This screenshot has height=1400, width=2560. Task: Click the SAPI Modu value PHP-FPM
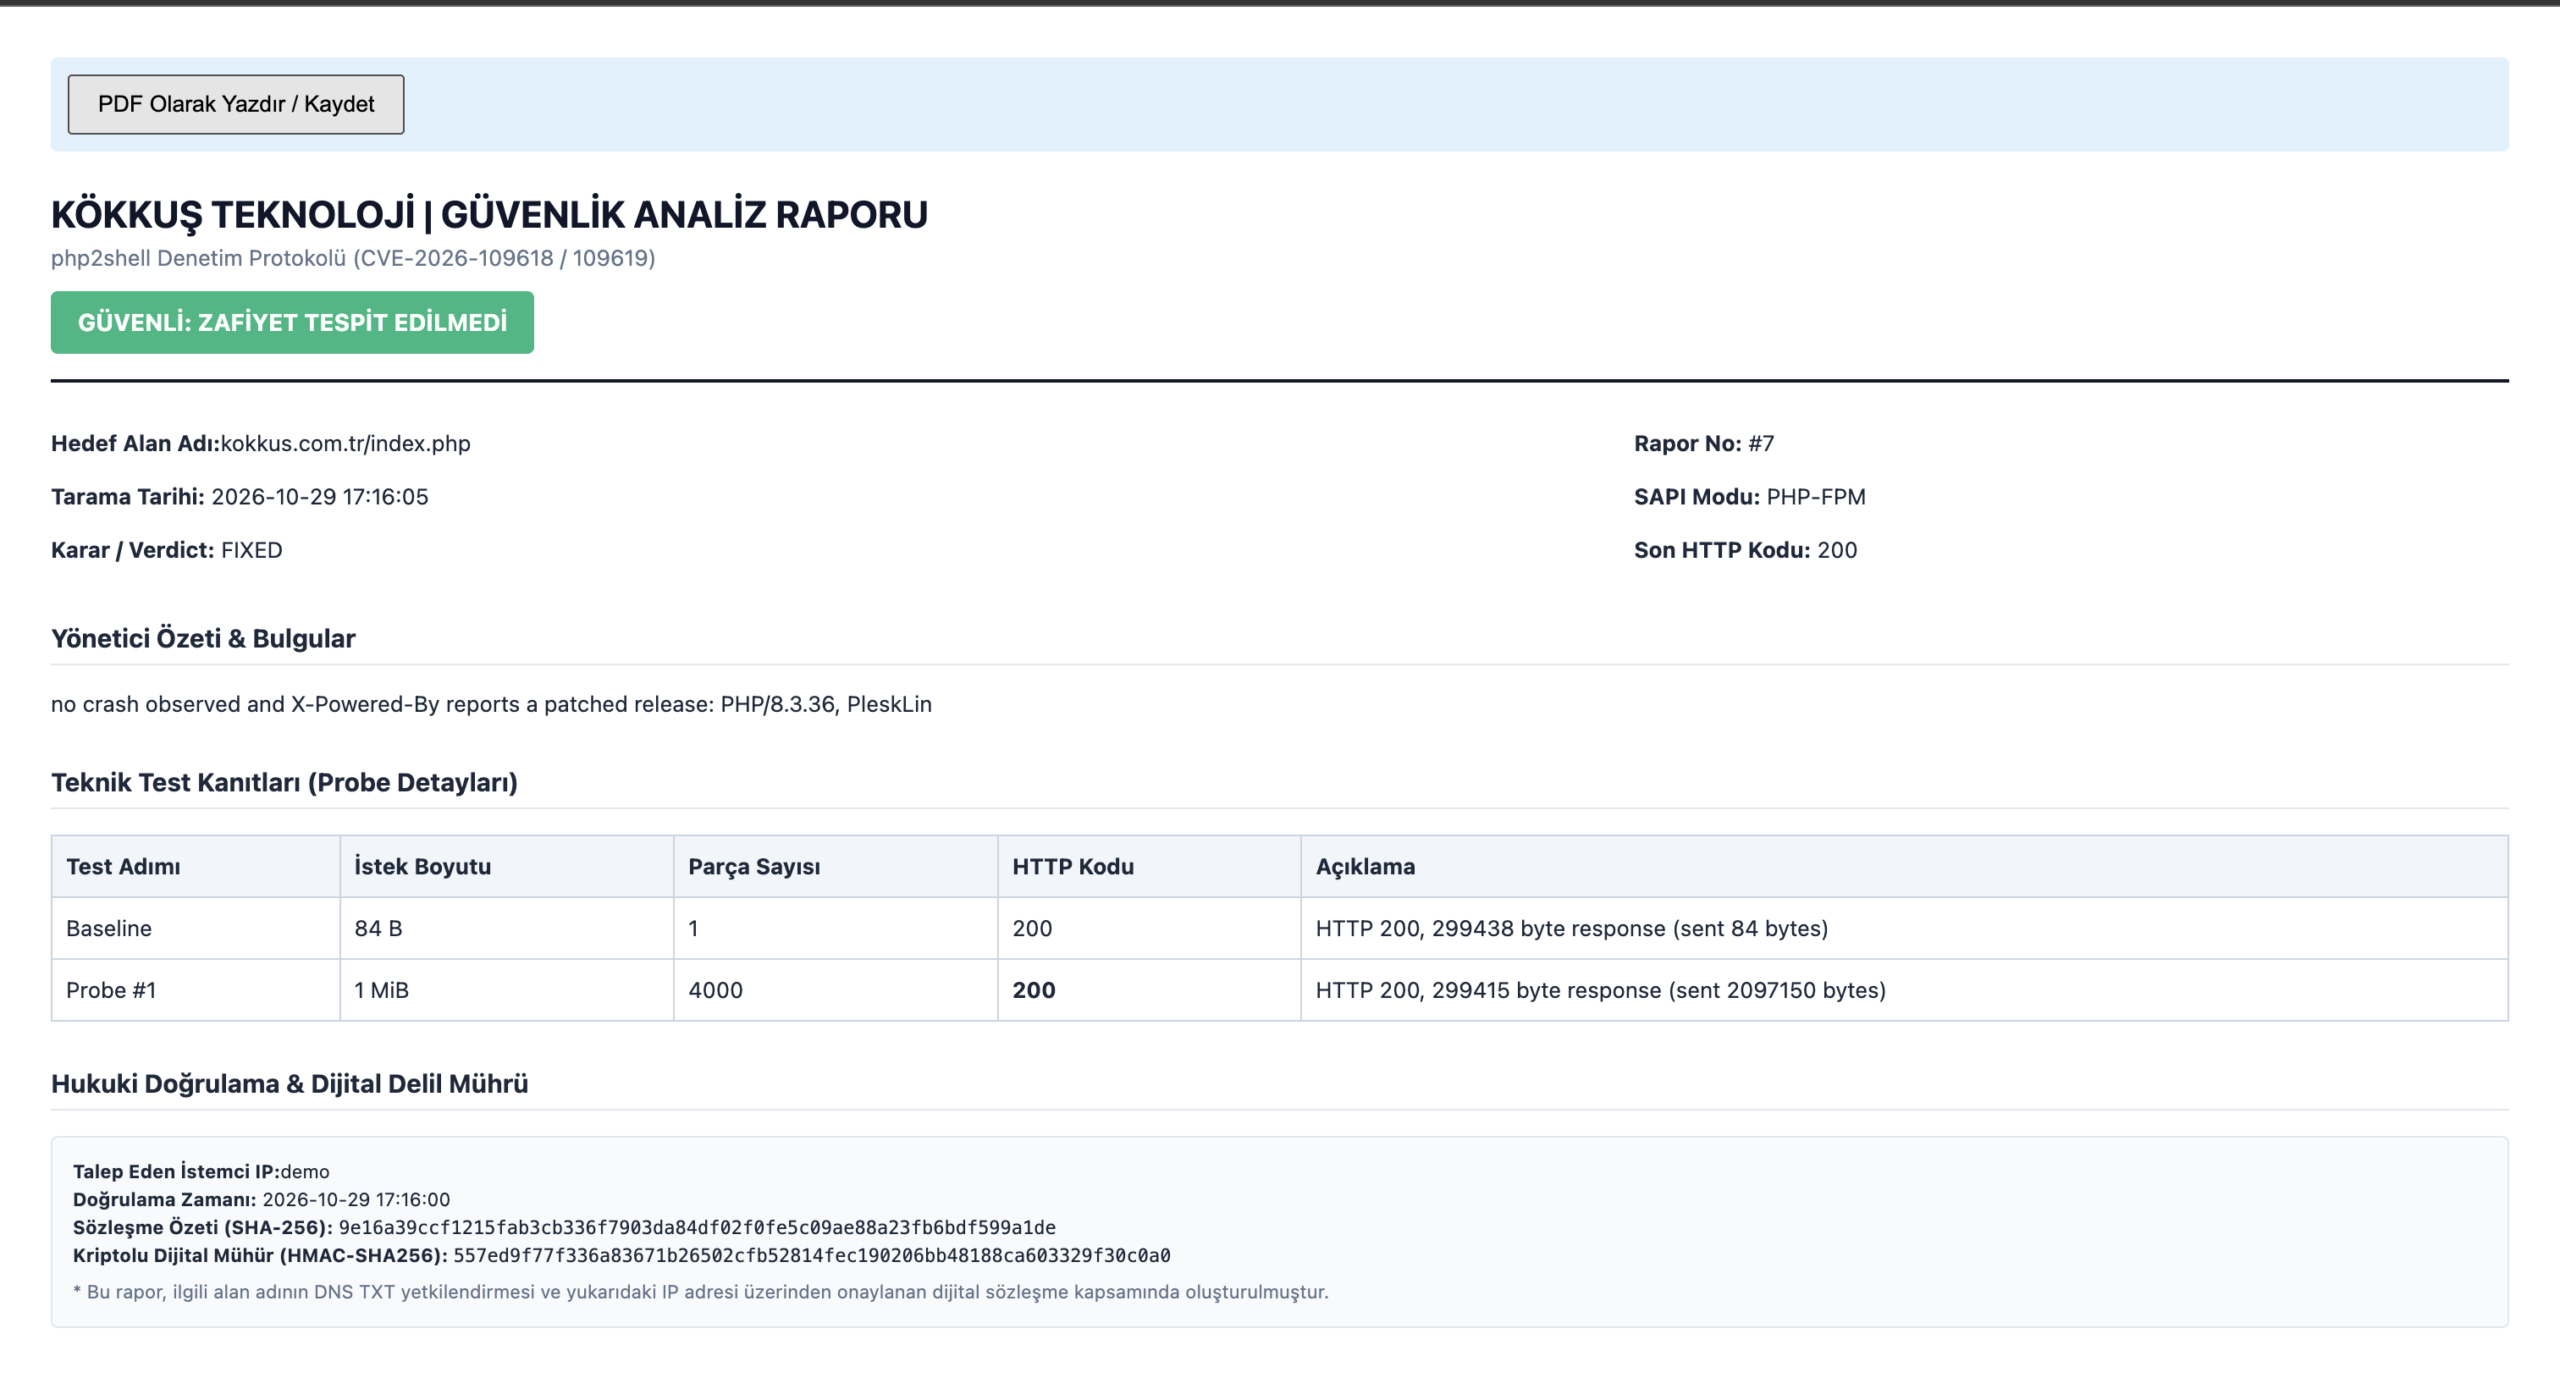(1816, 497)
